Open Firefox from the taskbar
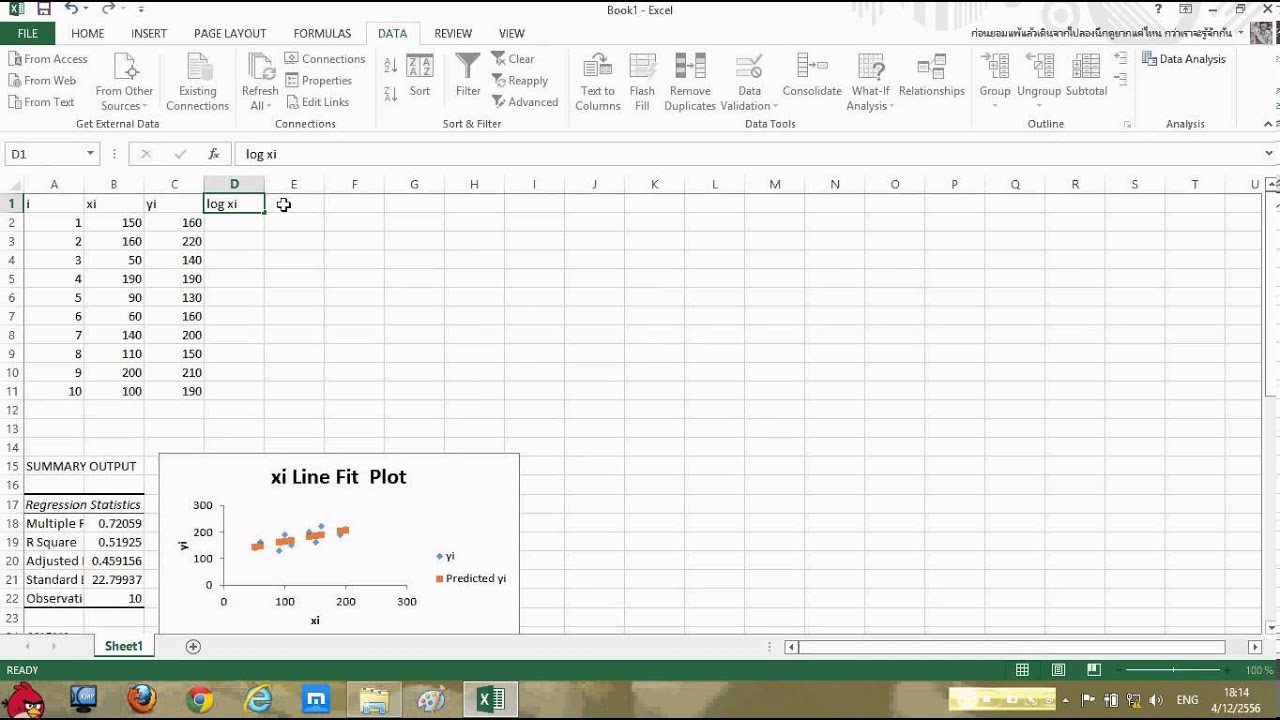The width and height of the screenshot is (1280, 720). click(x=142, y=698)
